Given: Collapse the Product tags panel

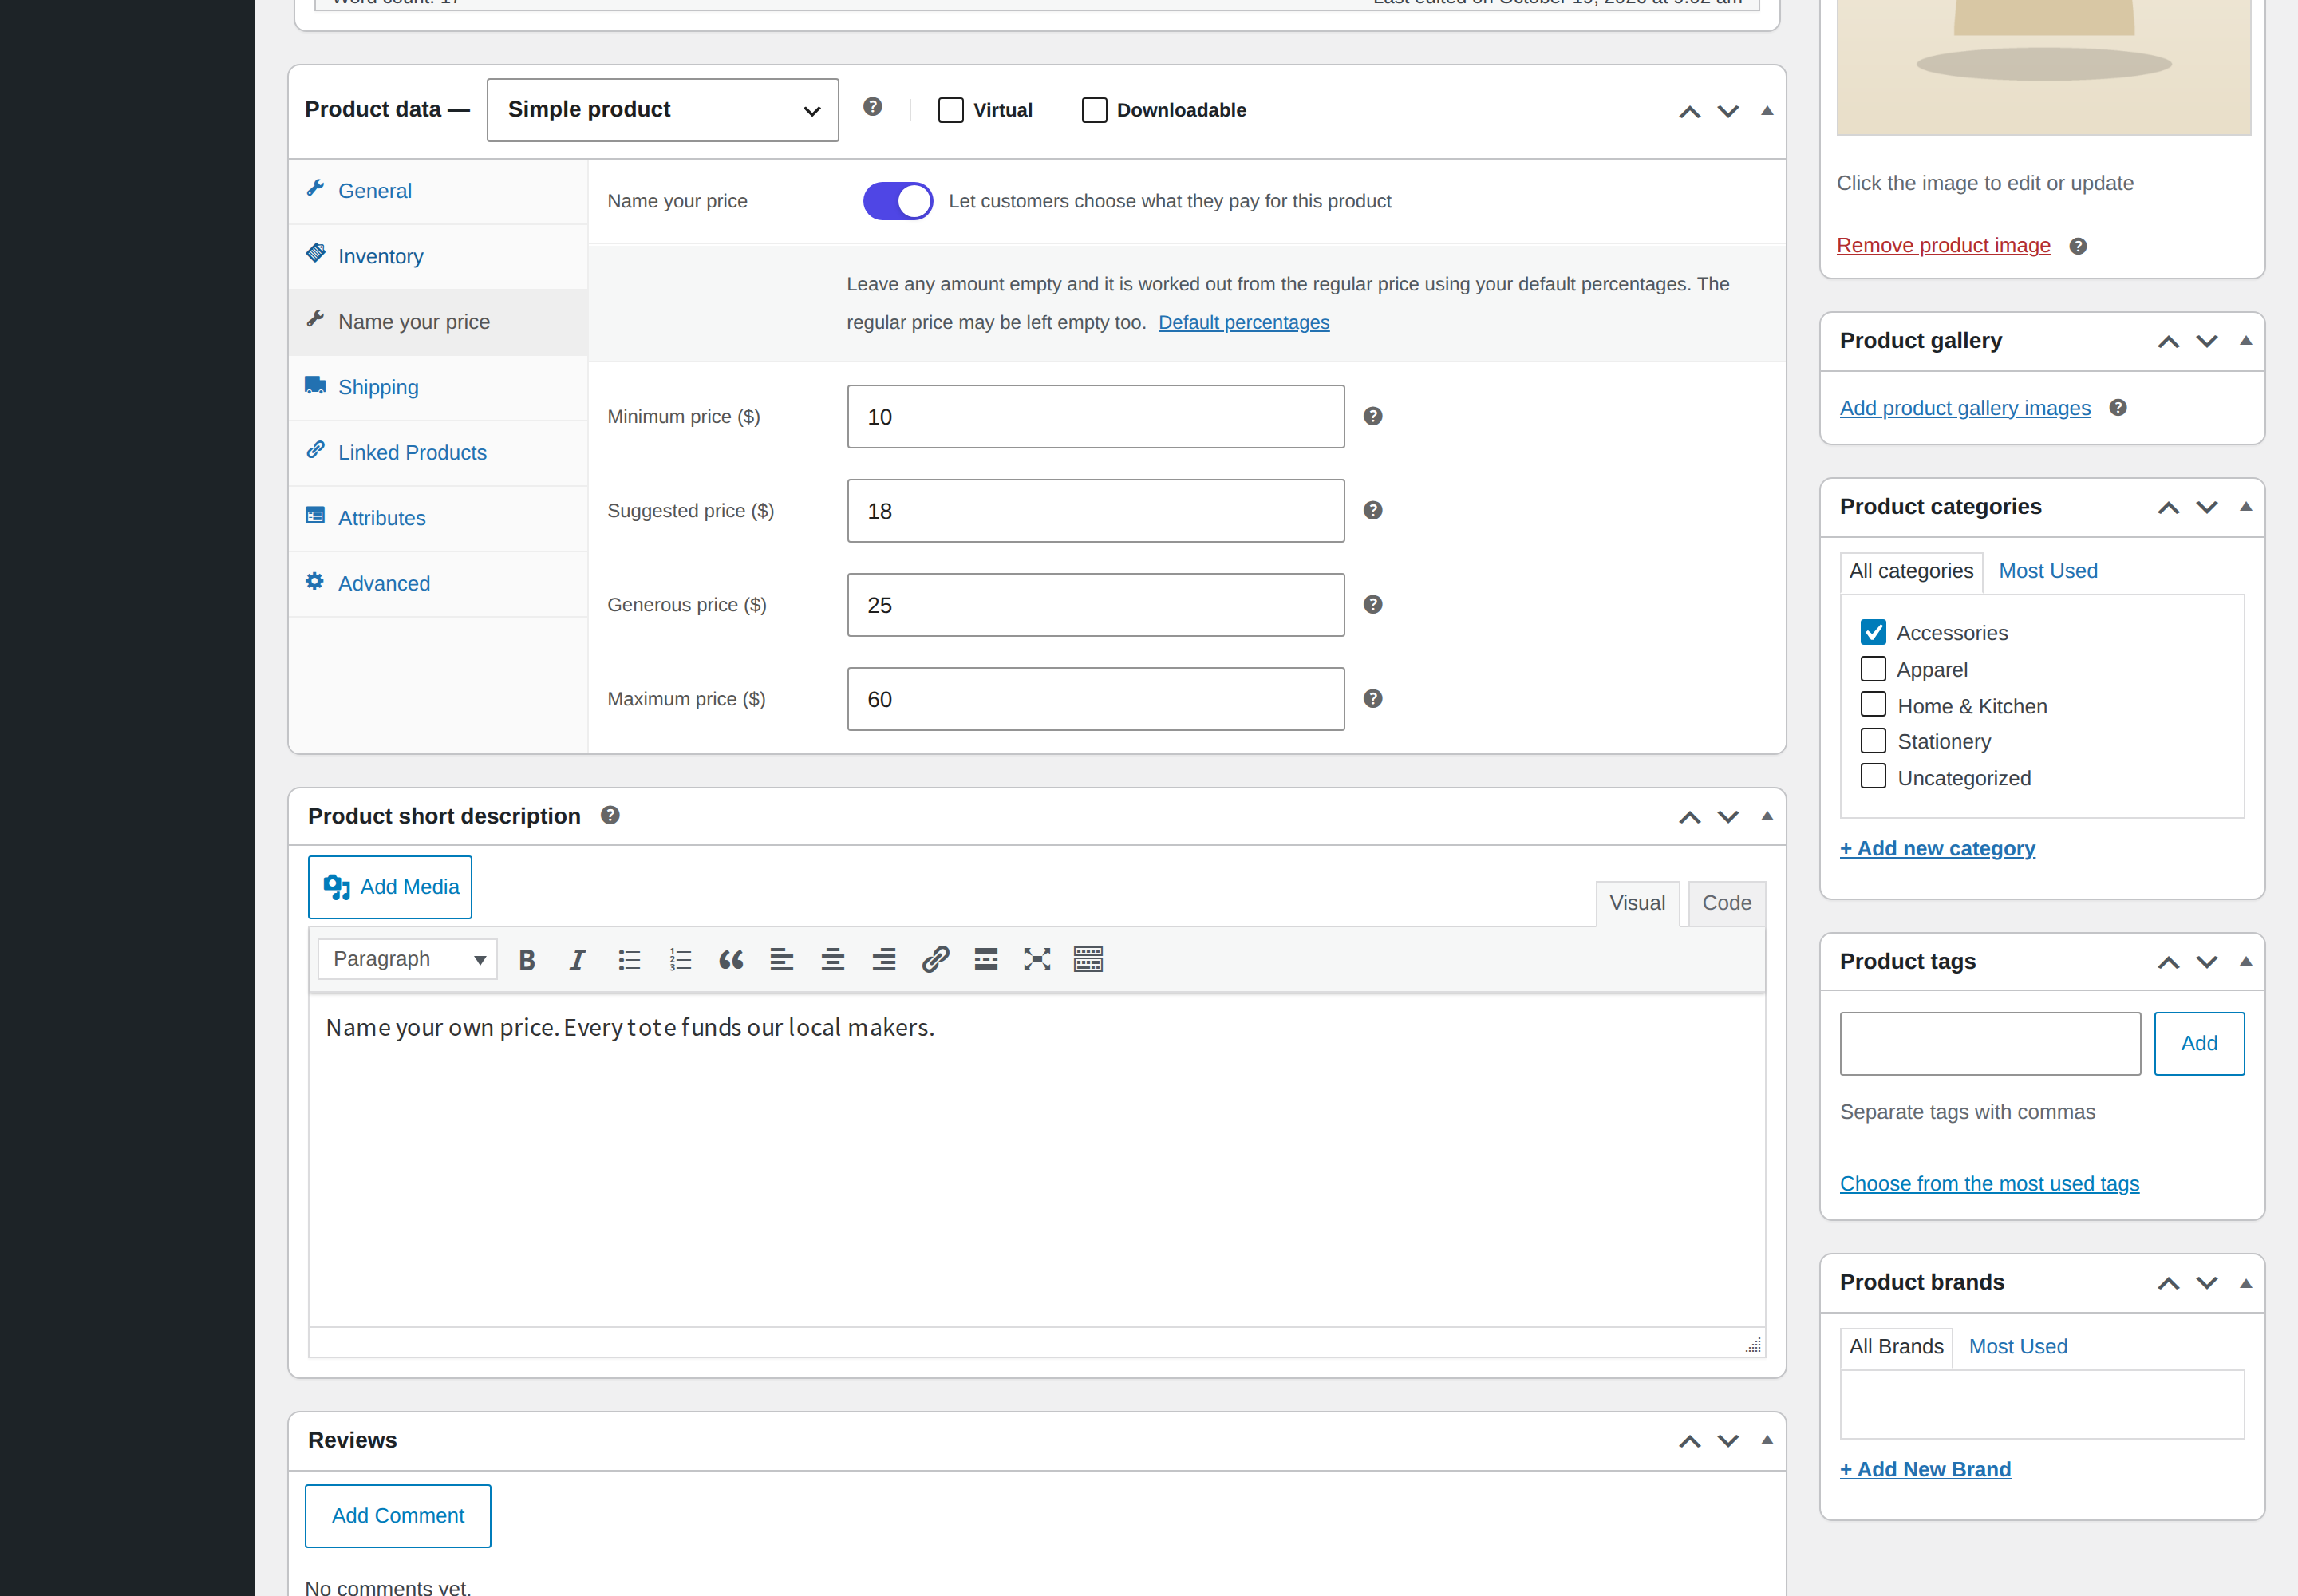Looking at the screenshot, I should [x=2246, y=962].
